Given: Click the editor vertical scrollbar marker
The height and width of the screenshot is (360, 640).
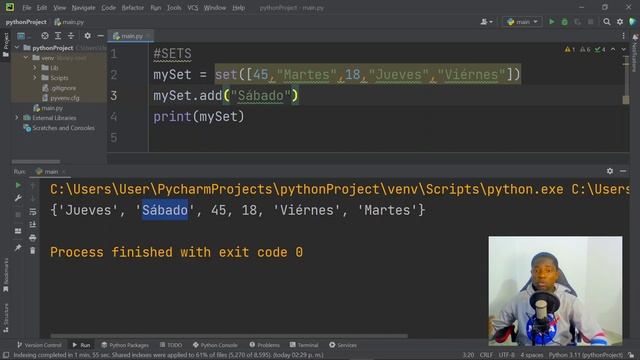Looking at the screenshot, I should coord(626,100).
